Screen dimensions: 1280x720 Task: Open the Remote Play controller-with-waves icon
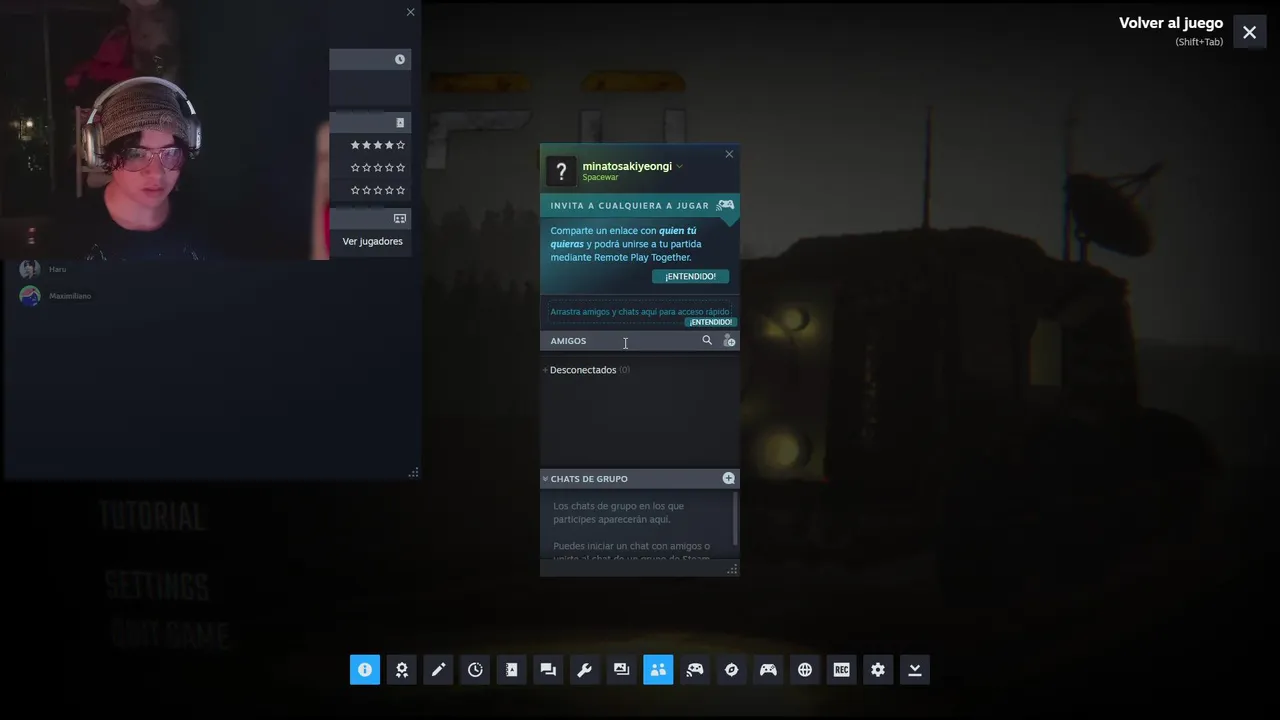click(695, 670)
